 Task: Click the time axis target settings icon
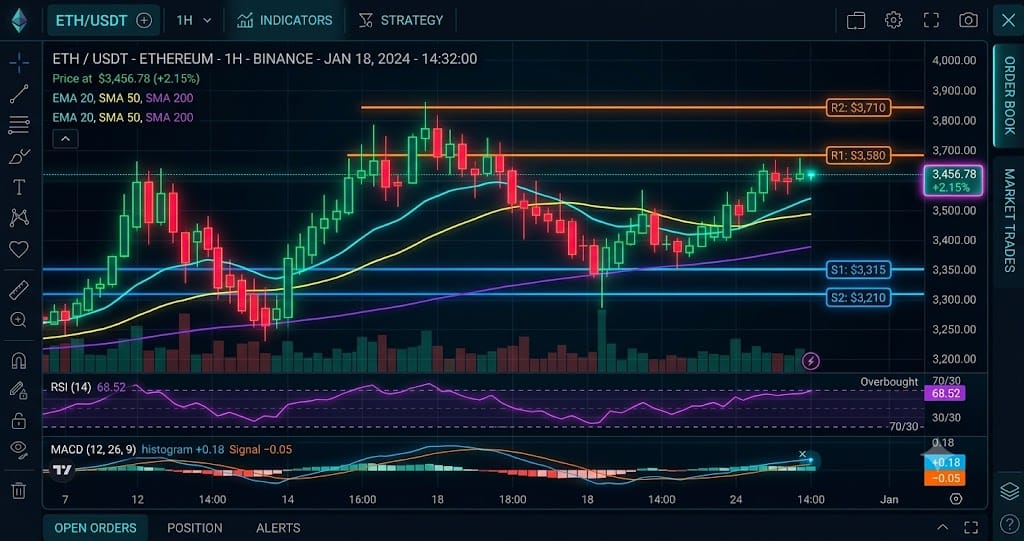(955, 499)
